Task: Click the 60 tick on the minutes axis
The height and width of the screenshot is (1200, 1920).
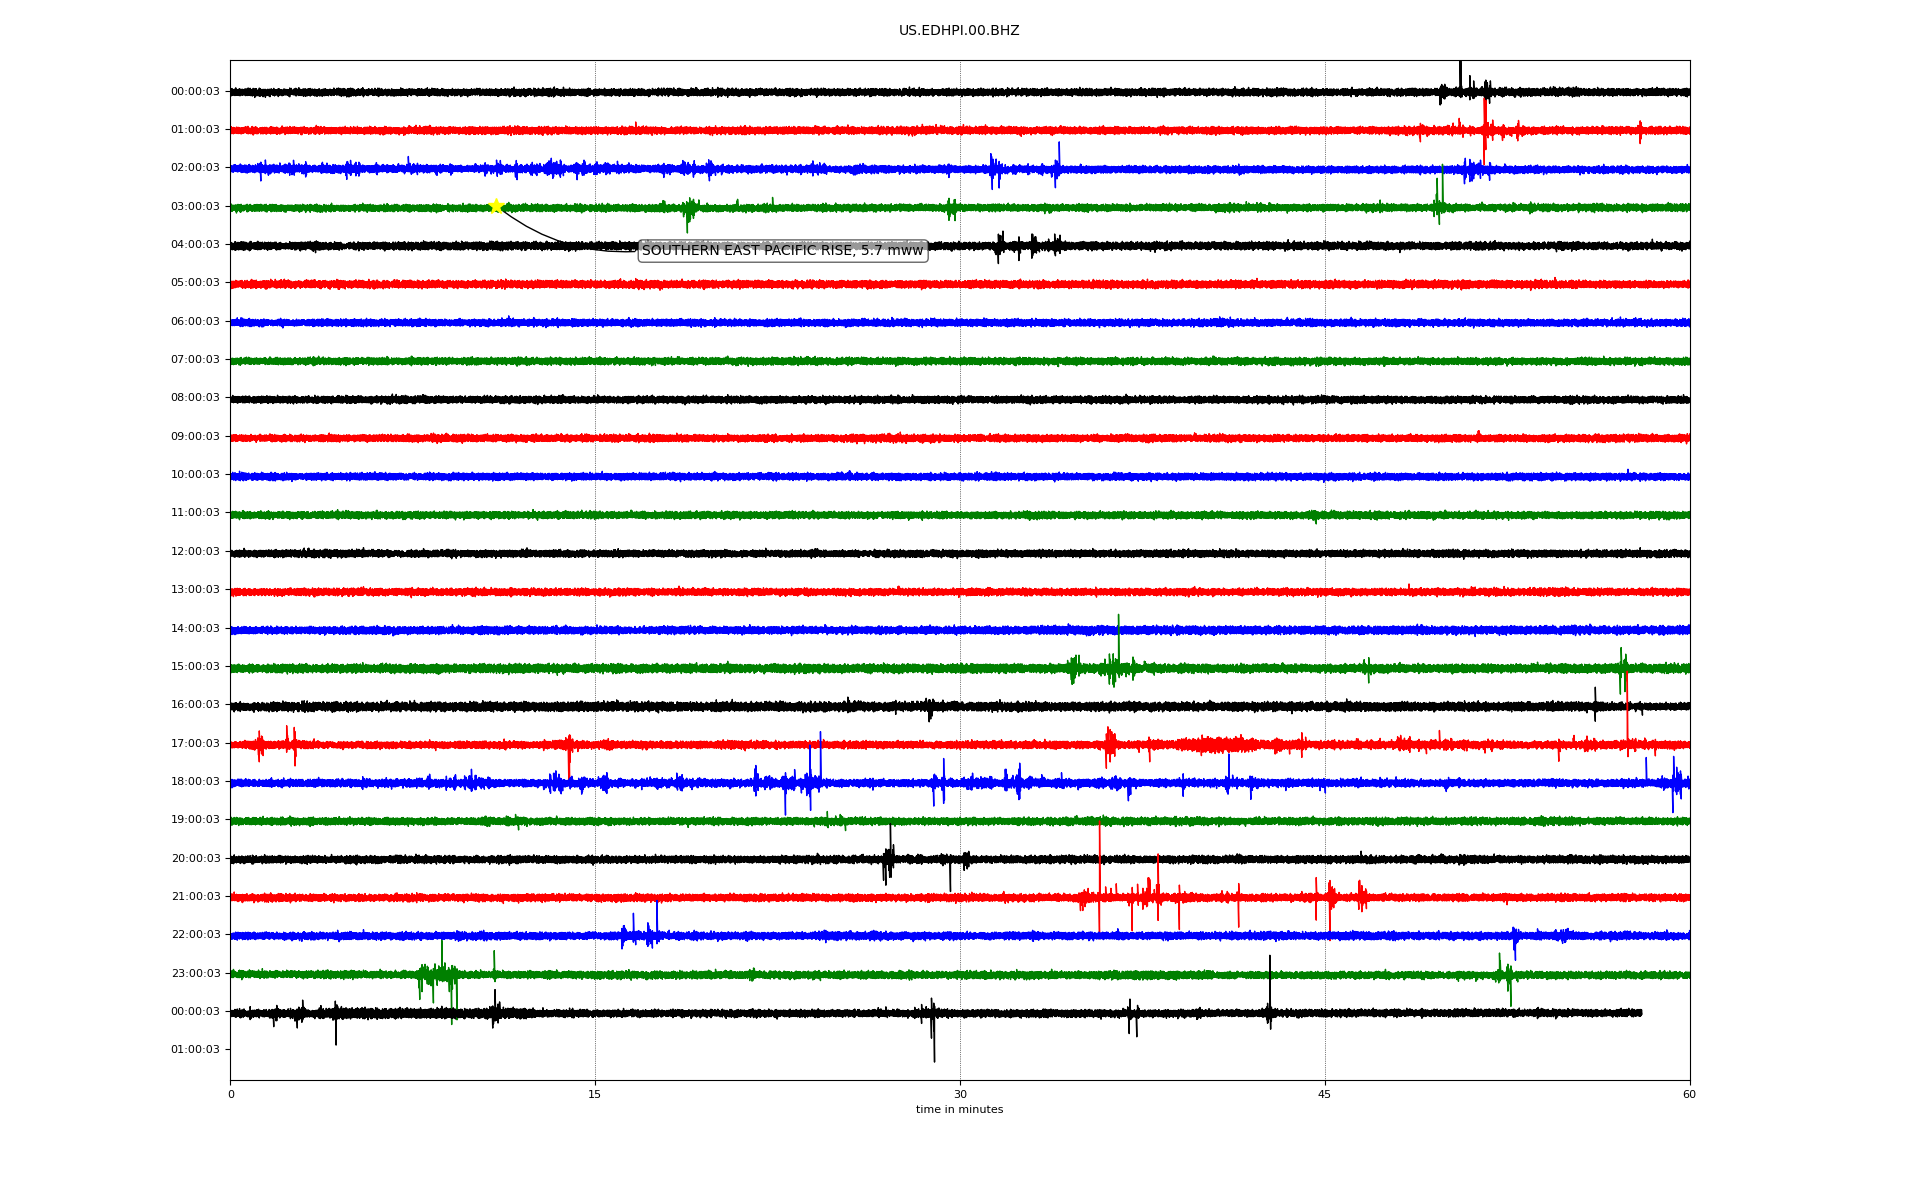Action: (1689, 1095)
